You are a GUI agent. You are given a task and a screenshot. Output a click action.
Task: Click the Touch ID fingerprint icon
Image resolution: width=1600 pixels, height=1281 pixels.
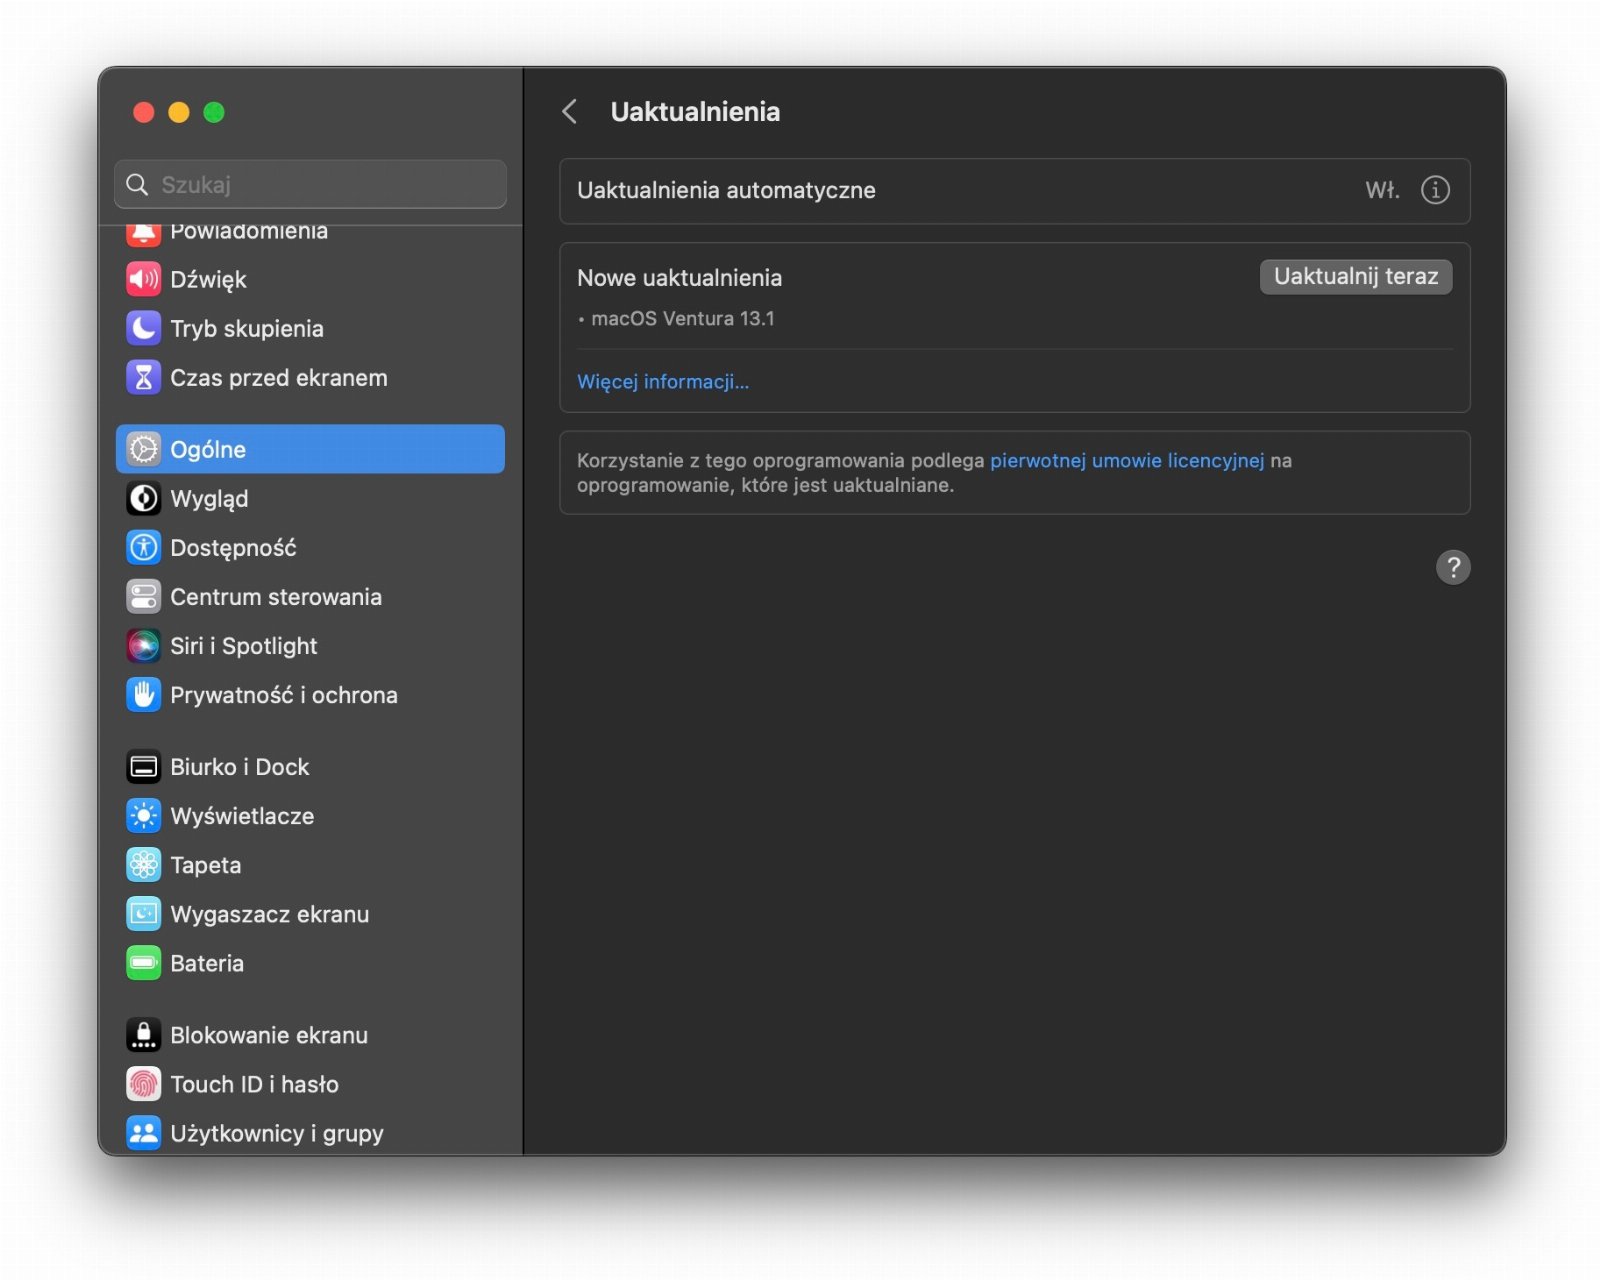coord(143,1084)
